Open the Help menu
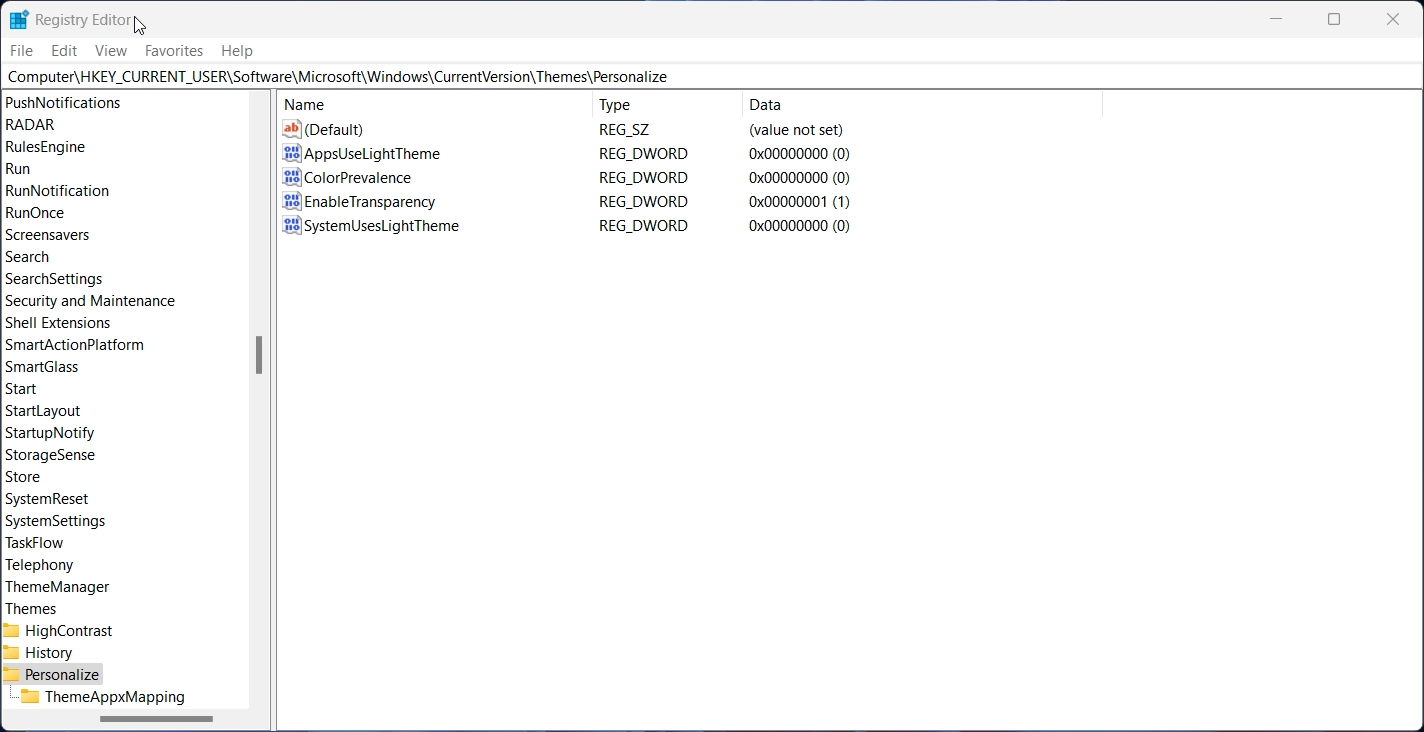Viewport: 1424px width, 732px height. (237, 50)
